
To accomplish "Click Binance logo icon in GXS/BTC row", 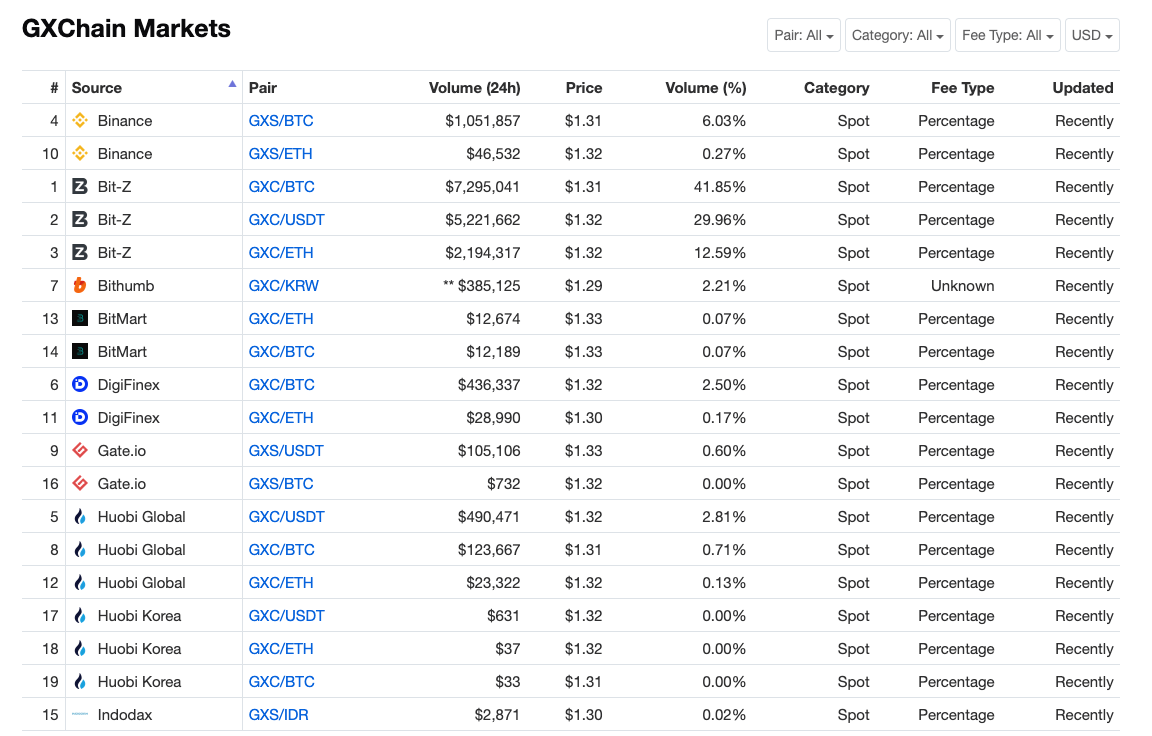I will point(80,120).
